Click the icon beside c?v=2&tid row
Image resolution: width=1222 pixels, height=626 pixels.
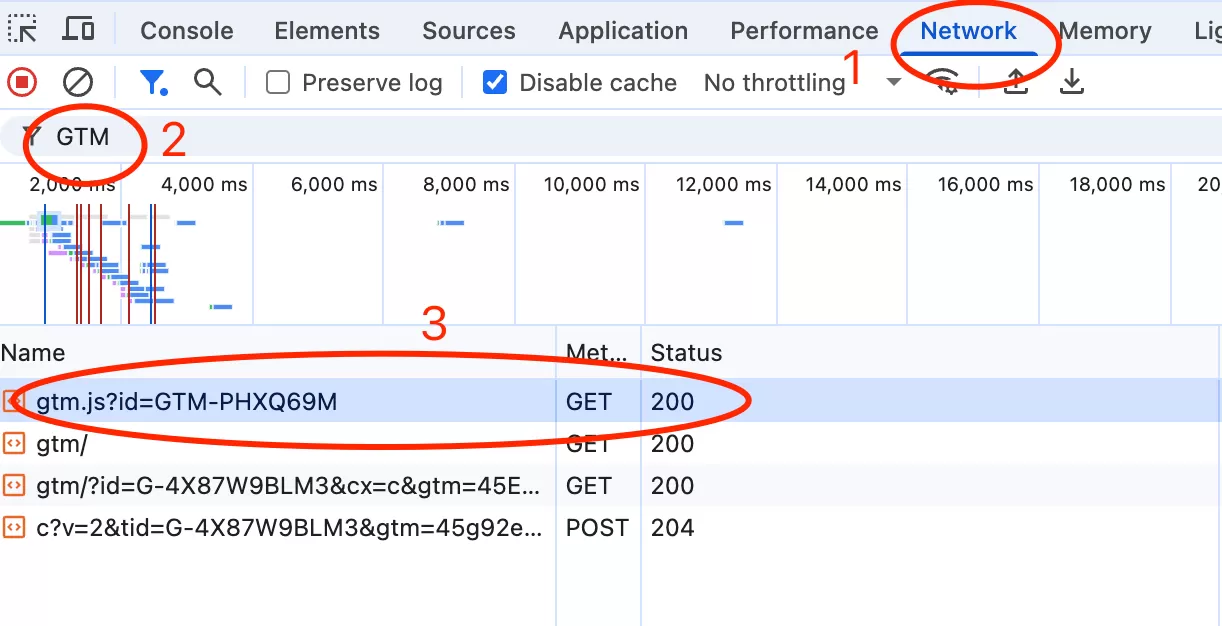(x=14, y=527)
